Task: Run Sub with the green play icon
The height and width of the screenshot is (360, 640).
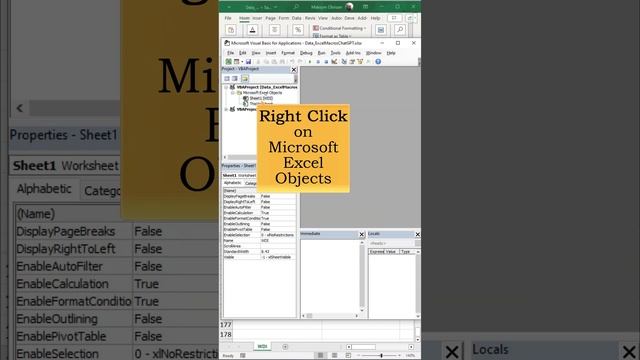Action: [310, 62]
